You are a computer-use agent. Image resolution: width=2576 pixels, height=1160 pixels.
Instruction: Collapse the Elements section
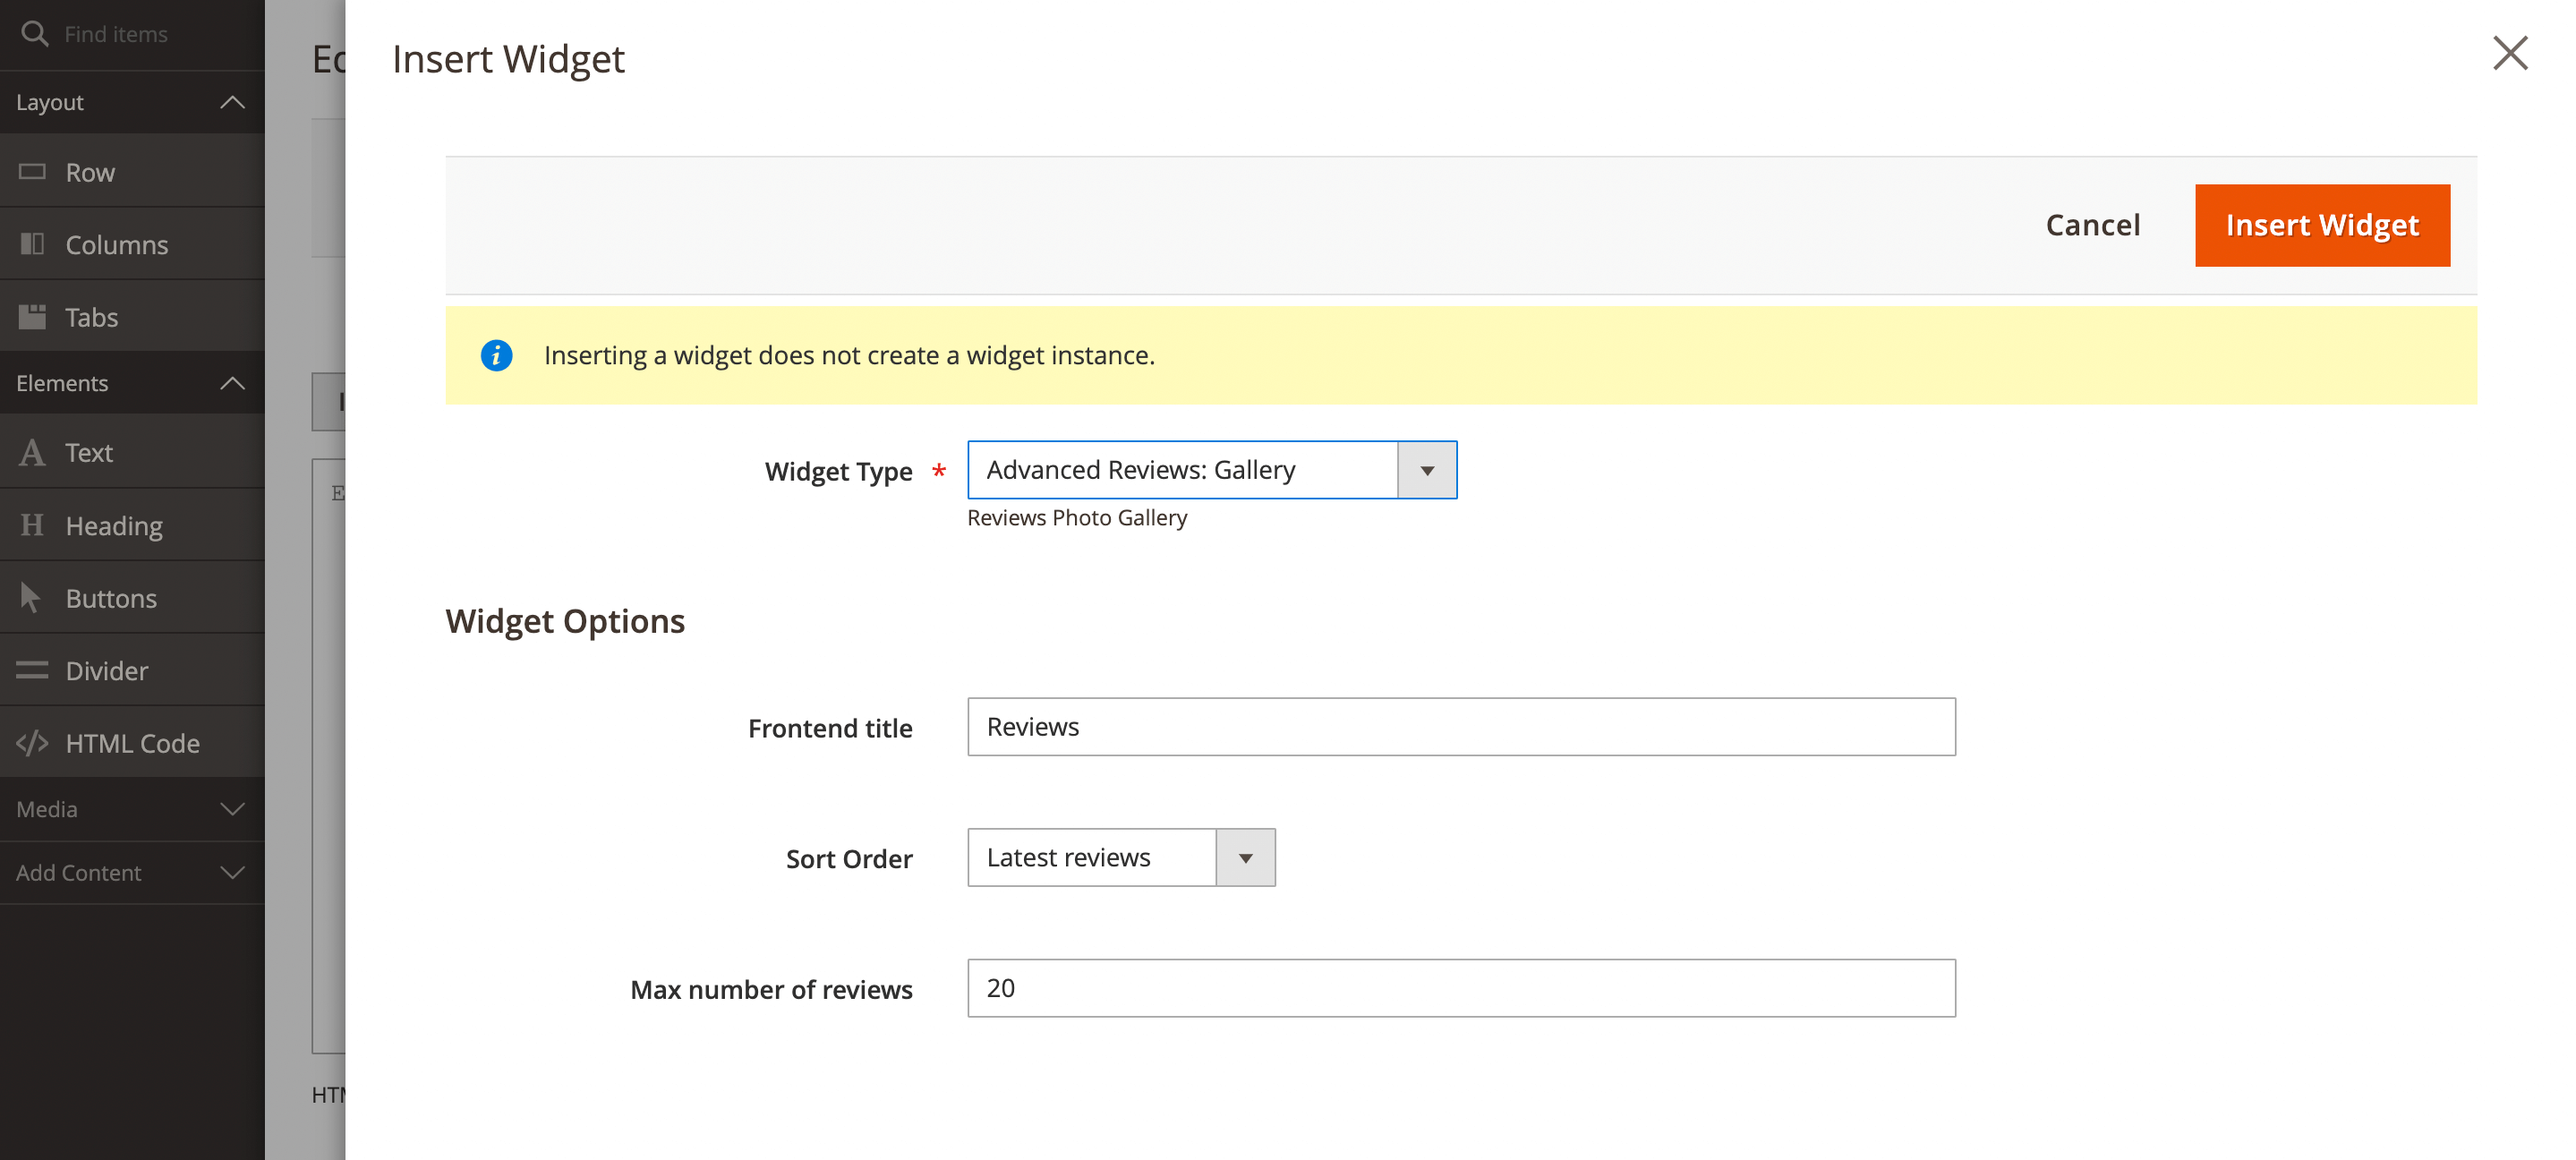232,383
